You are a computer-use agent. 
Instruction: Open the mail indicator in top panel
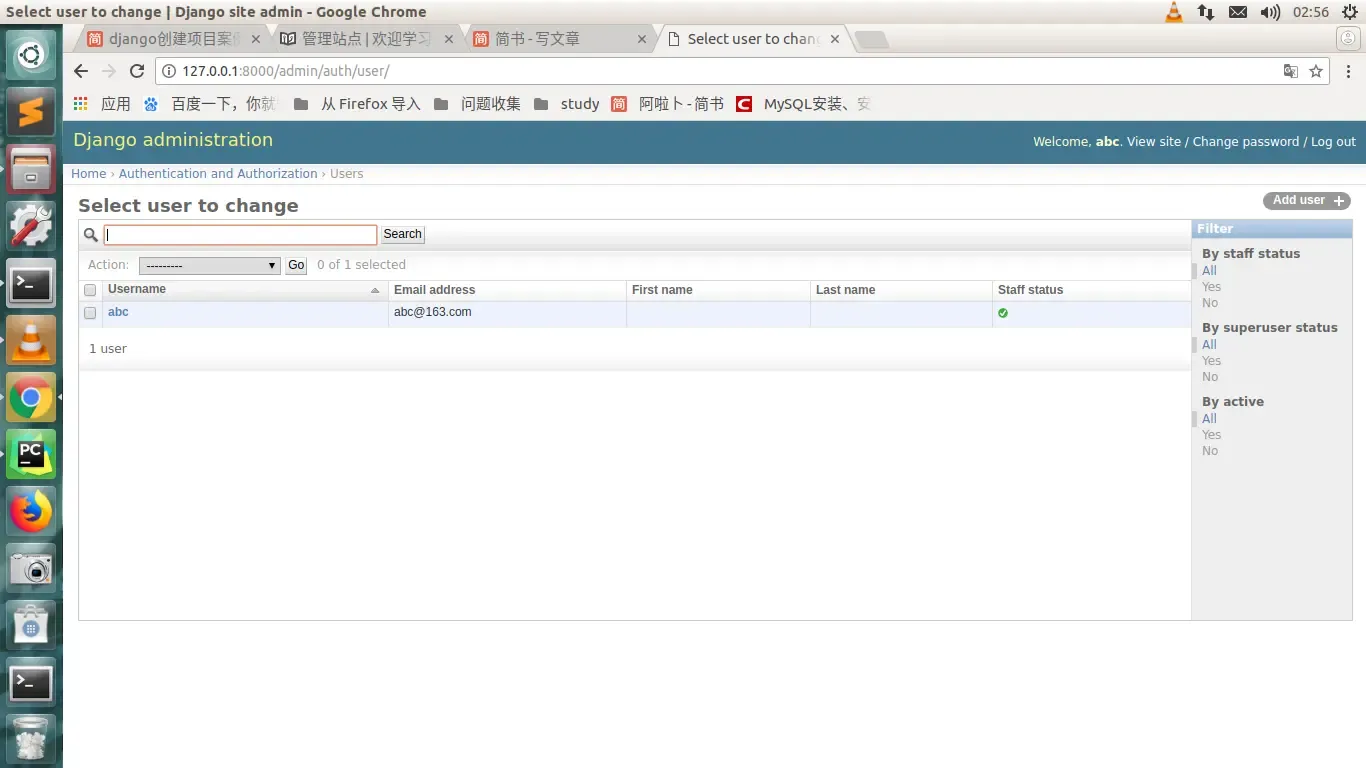1238,12
